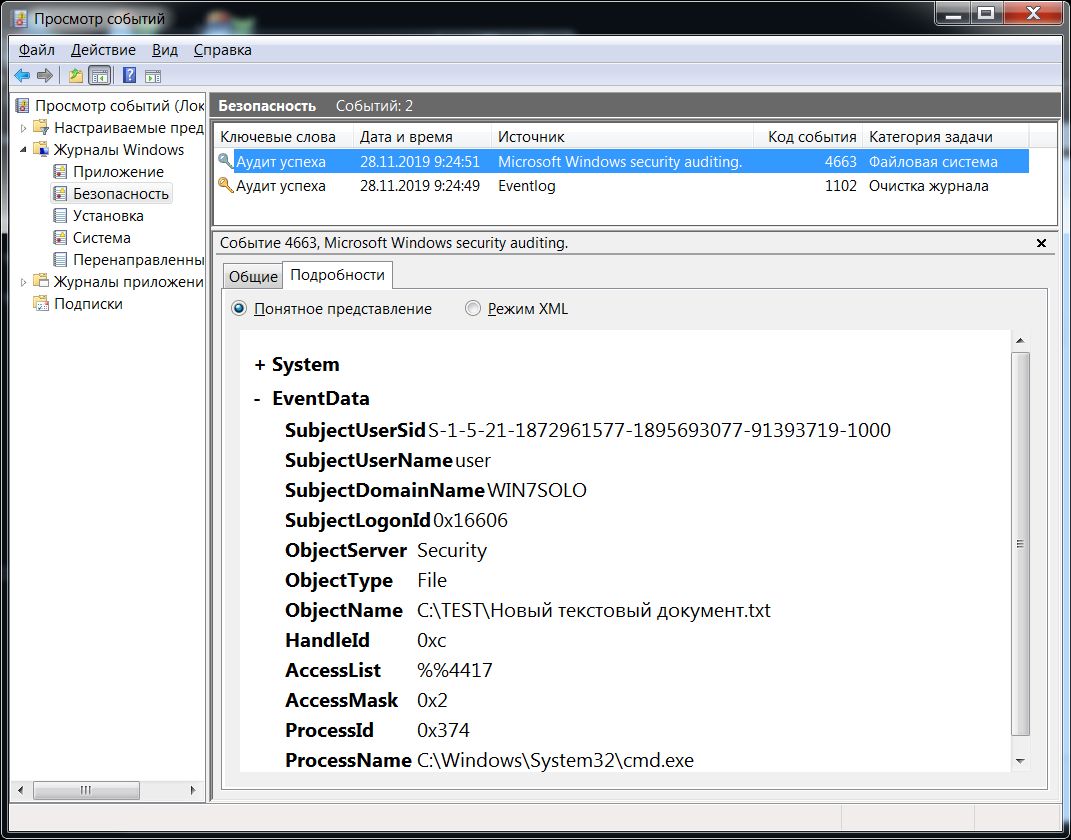Click the 28.11.2019 9:24:51 date cell
The height and width of the screenshot is (840, 1071).
pyautogui.click(x=420, y=162)
